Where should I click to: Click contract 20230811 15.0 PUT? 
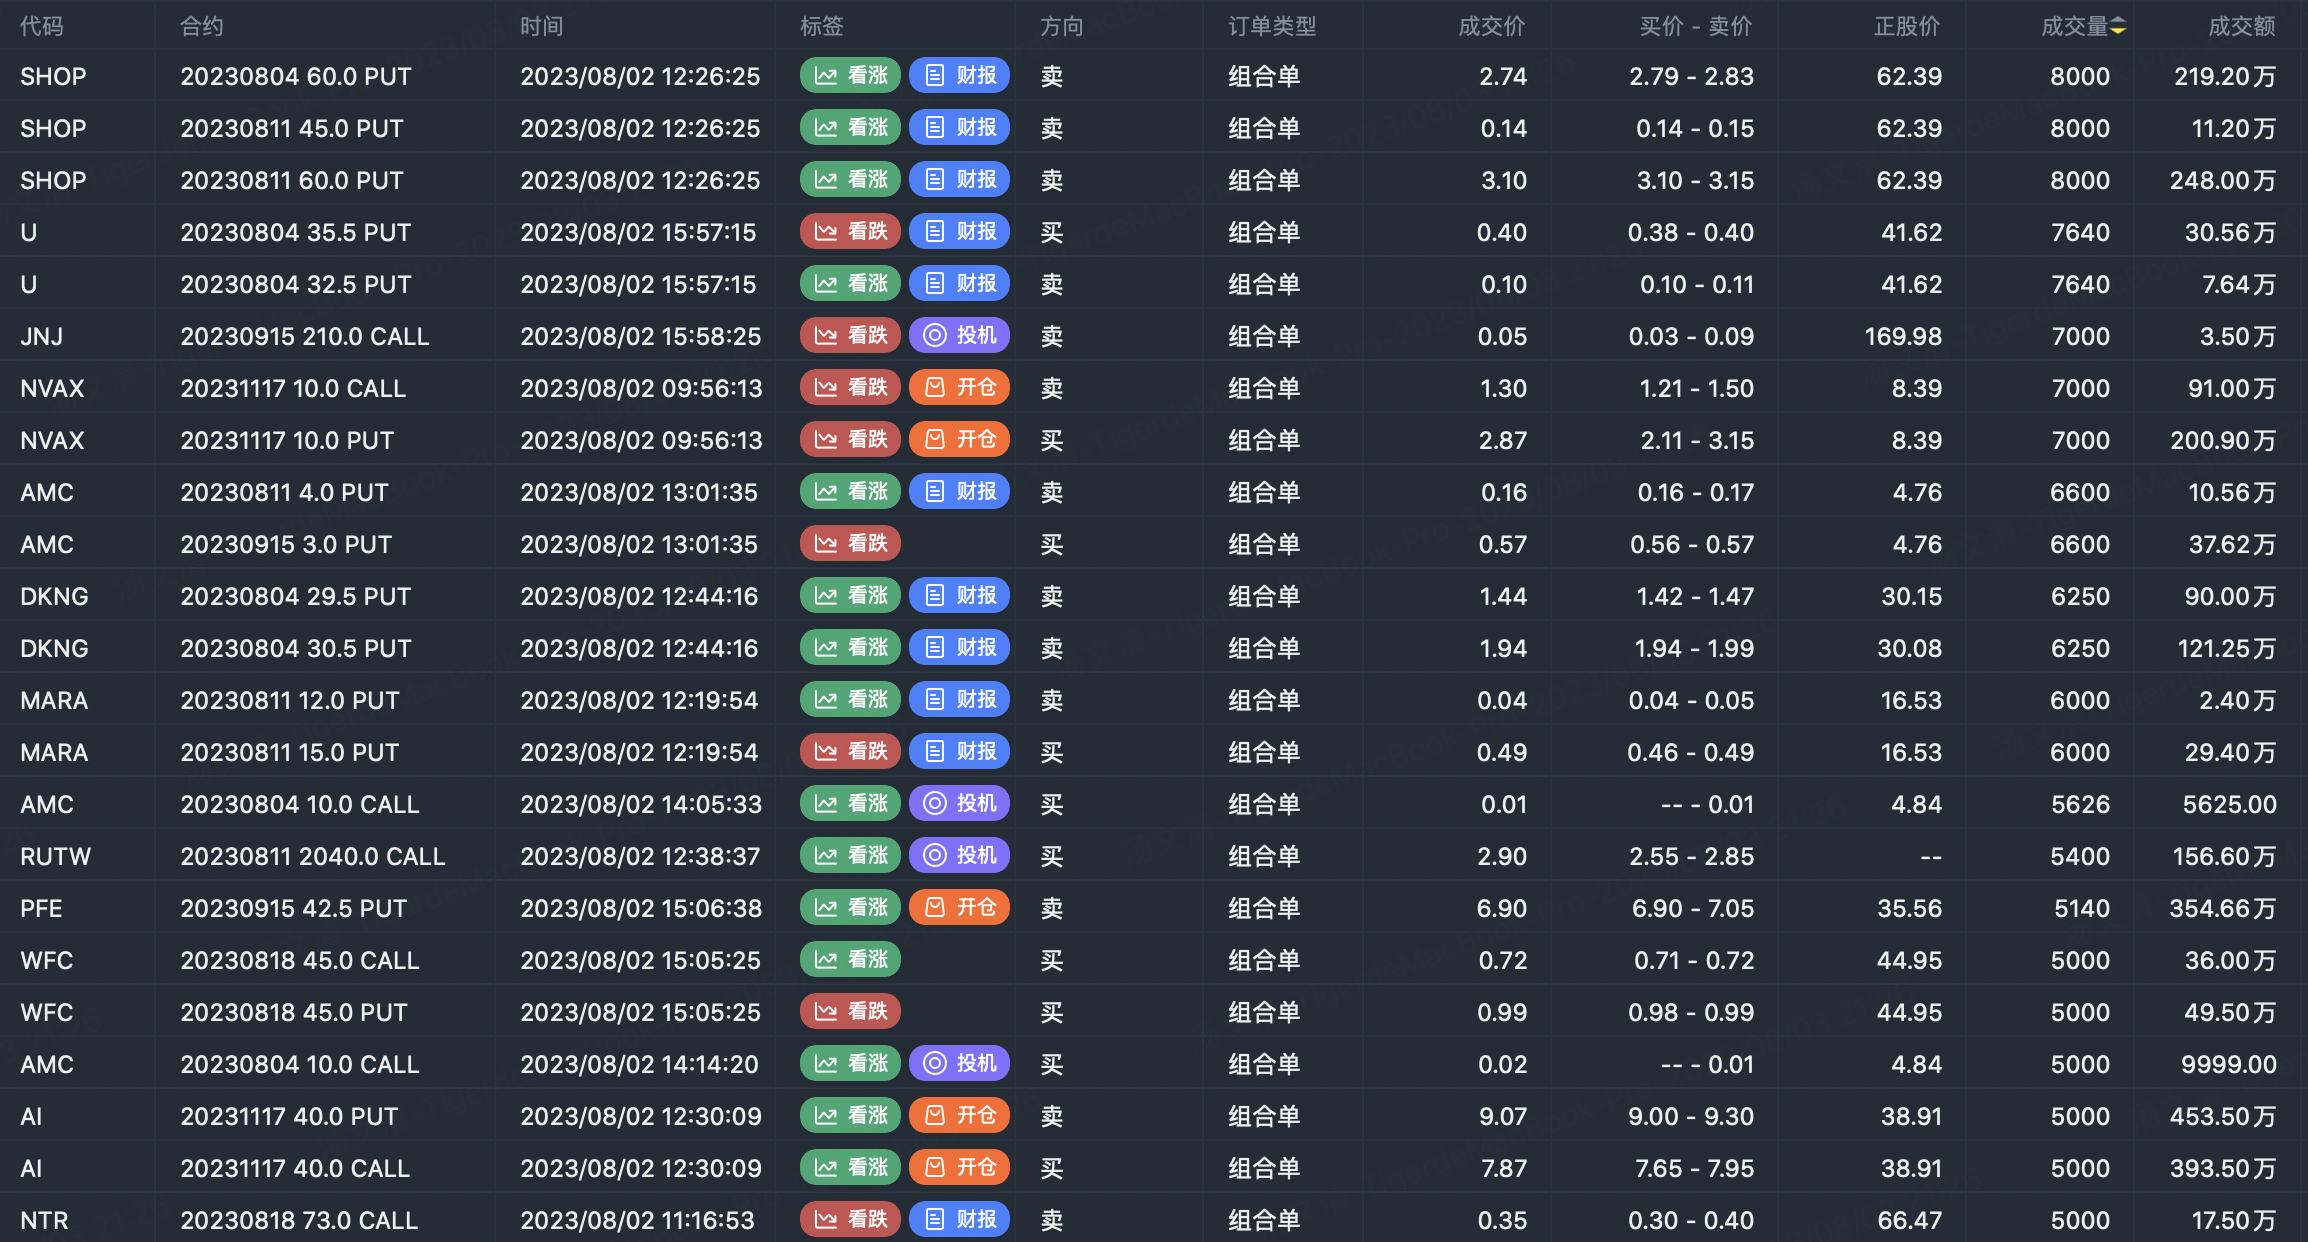coord(290,752)
